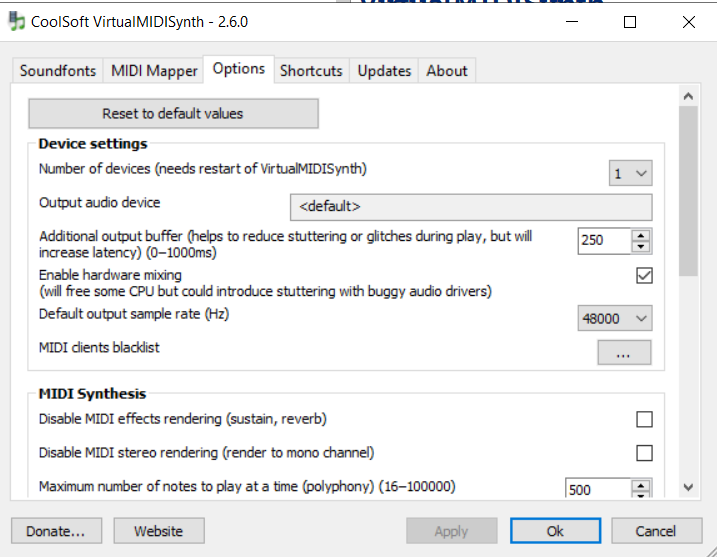
Task: Open the Default output sample rate dropdown
Action: pos(615,318)
